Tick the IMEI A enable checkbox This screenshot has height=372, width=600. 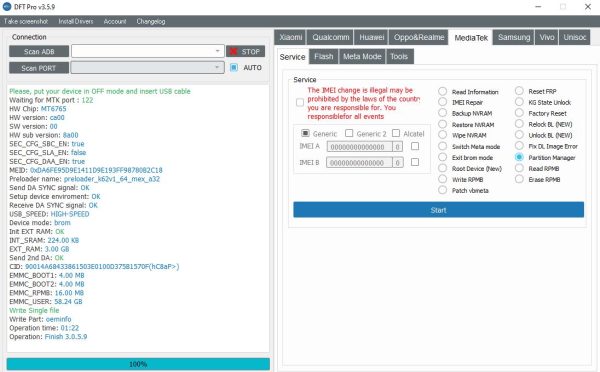[415, 146]
